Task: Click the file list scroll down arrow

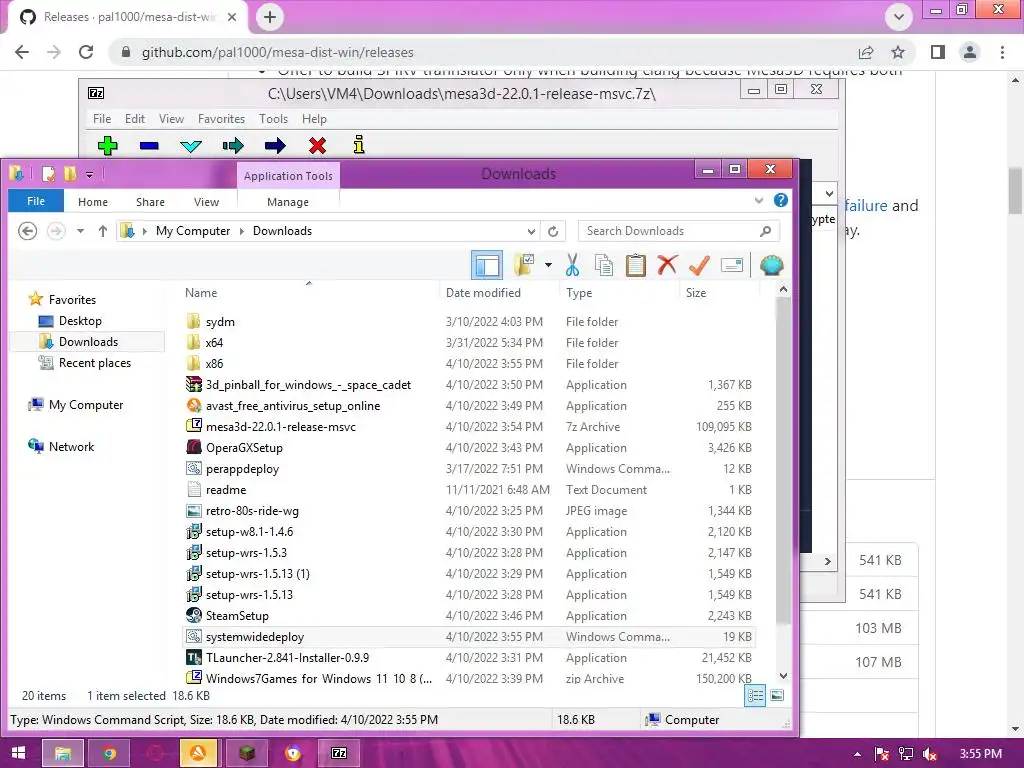Action: coord(783,677)
